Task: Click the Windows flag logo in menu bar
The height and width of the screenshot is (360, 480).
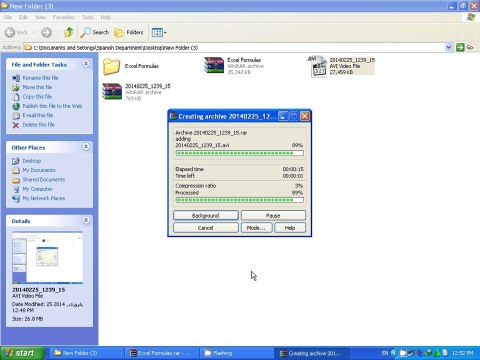Action: click(x=471, y=17)
